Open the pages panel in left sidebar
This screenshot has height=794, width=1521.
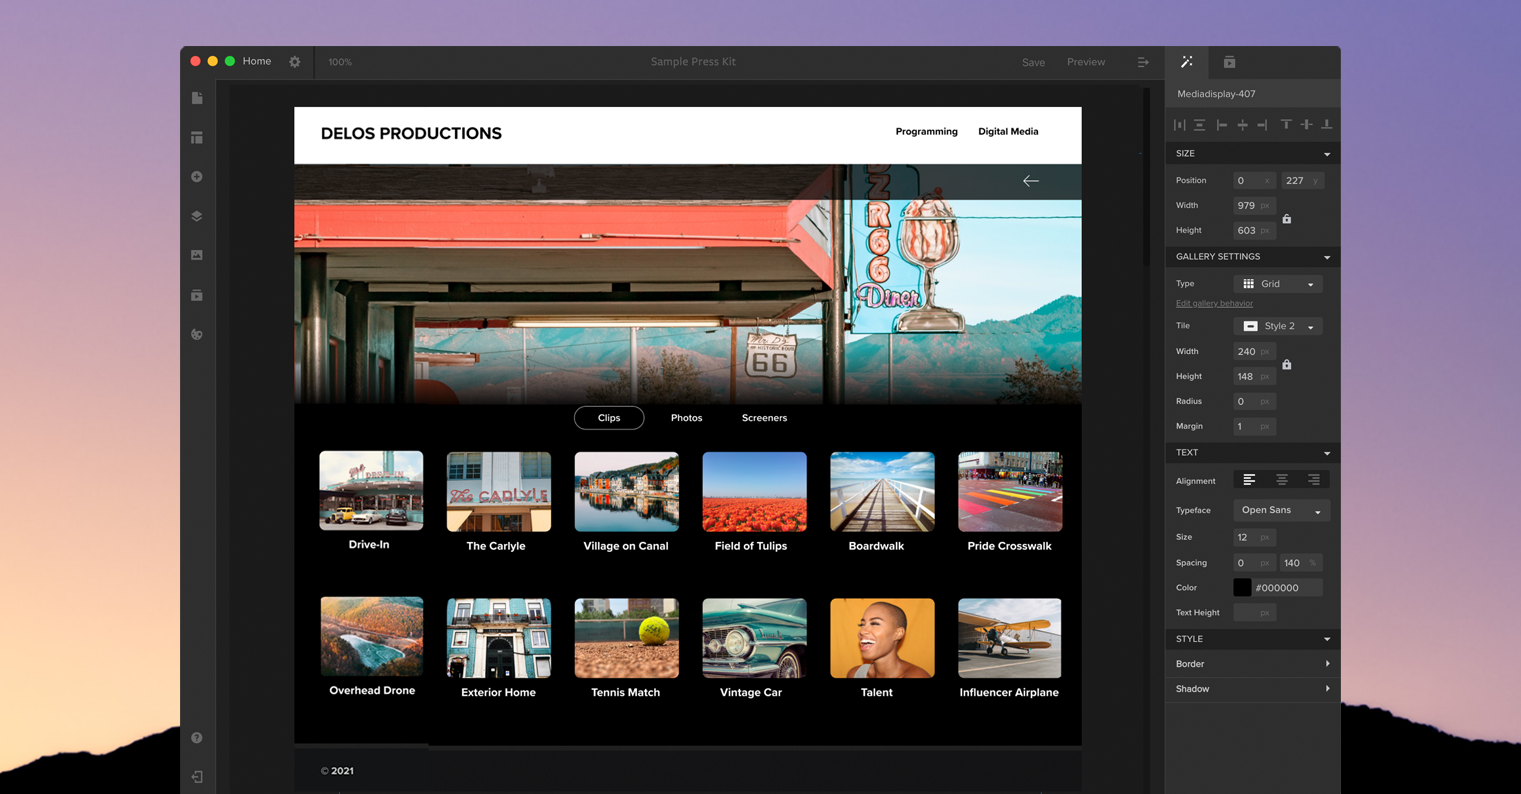[x=197, y=97]
